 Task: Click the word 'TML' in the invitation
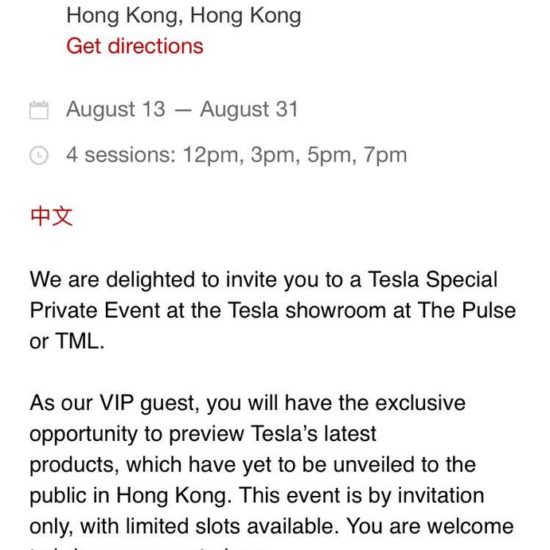[80, 341]
